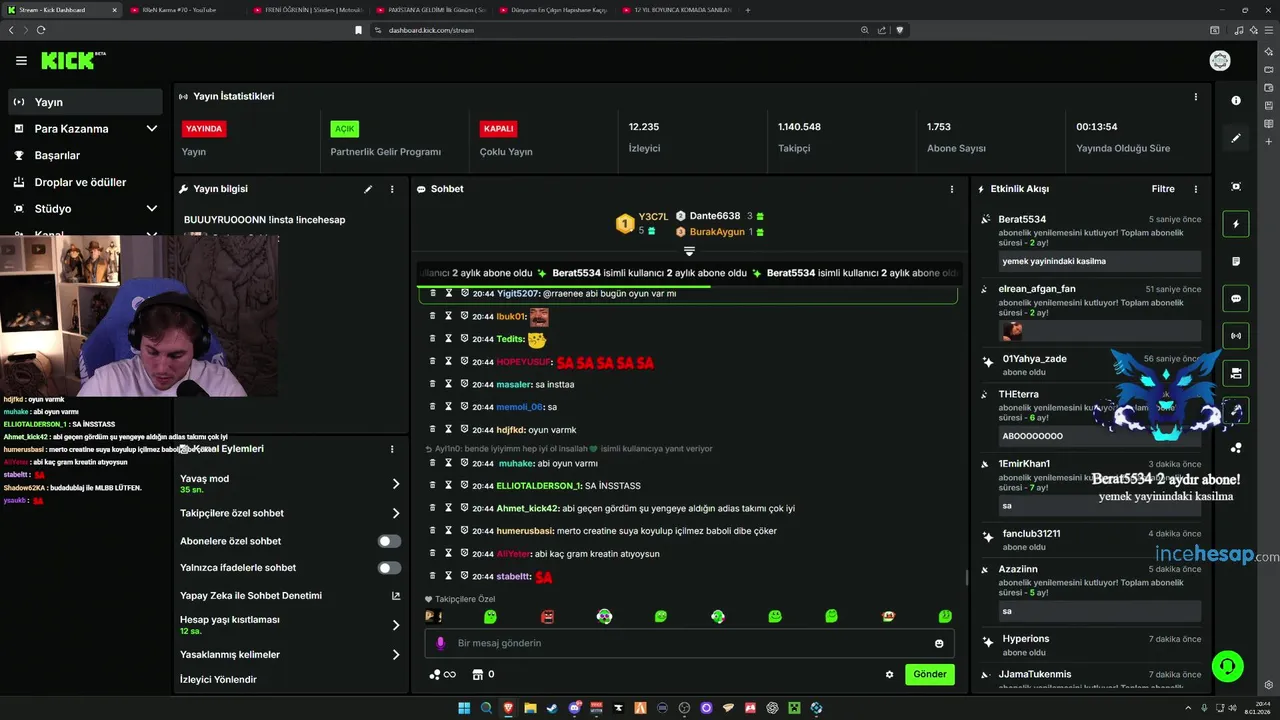This screenshot has height=720, width=1280.
Task: Click the purple microphone icon in the message box
Action: pos(441,643)
